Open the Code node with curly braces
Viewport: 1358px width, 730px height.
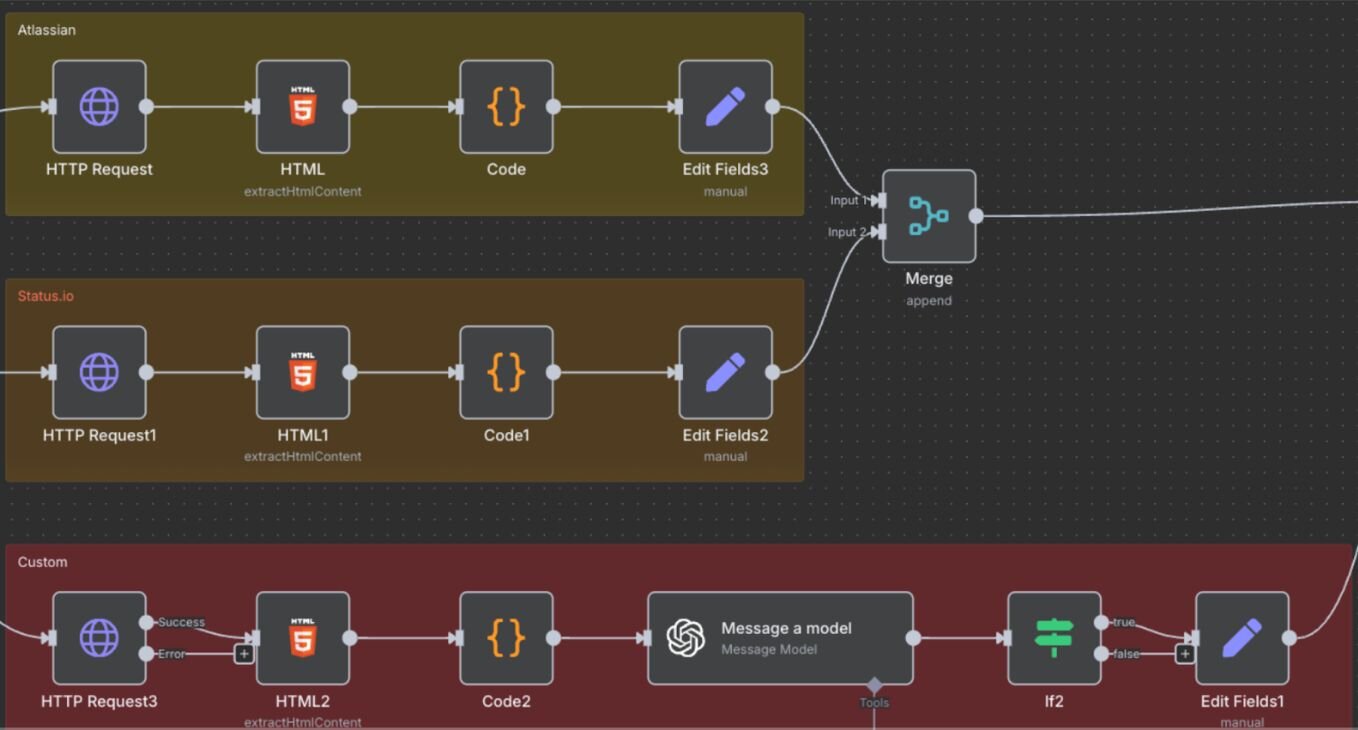pyautogui.click(x=506, y=107)
